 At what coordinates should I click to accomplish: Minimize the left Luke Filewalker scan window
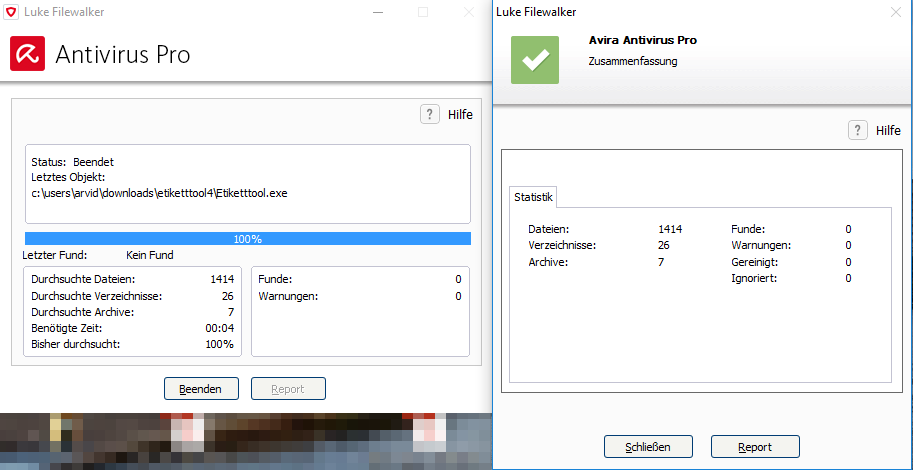tap(376, 12)
